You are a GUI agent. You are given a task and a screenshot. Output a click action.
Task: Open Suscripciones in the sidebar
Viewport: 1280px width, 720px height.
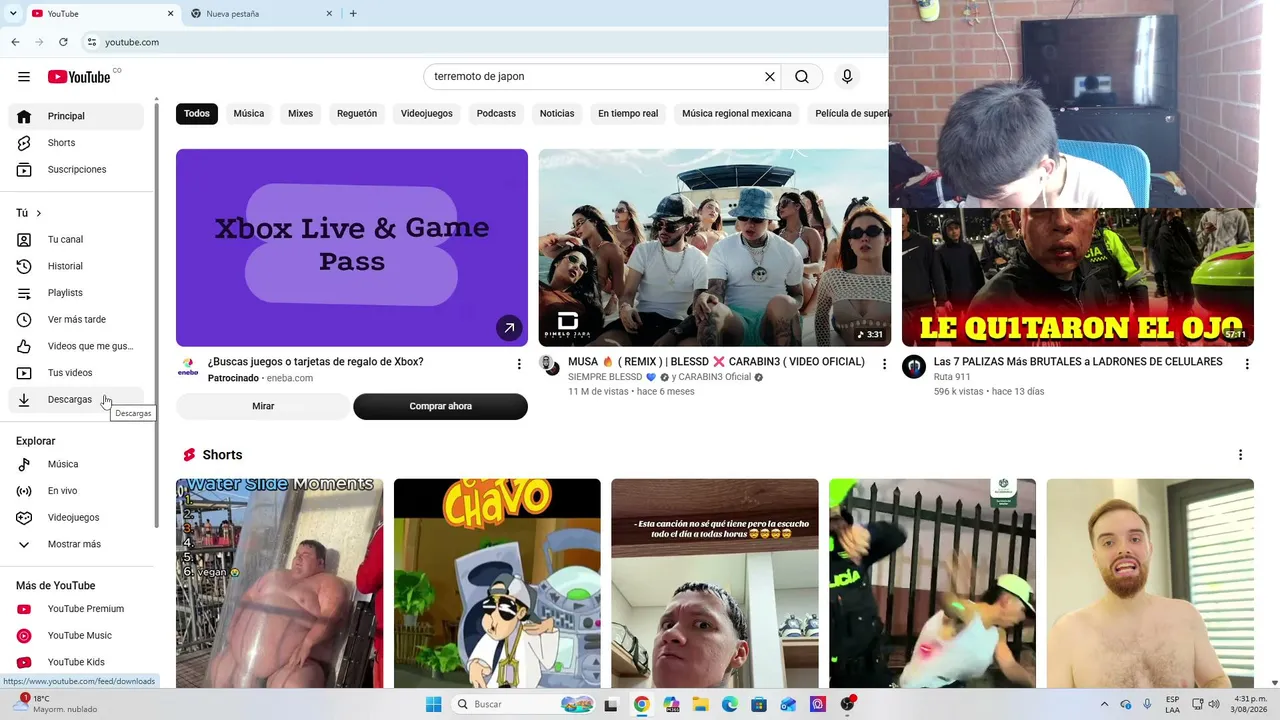pos(76,170)
